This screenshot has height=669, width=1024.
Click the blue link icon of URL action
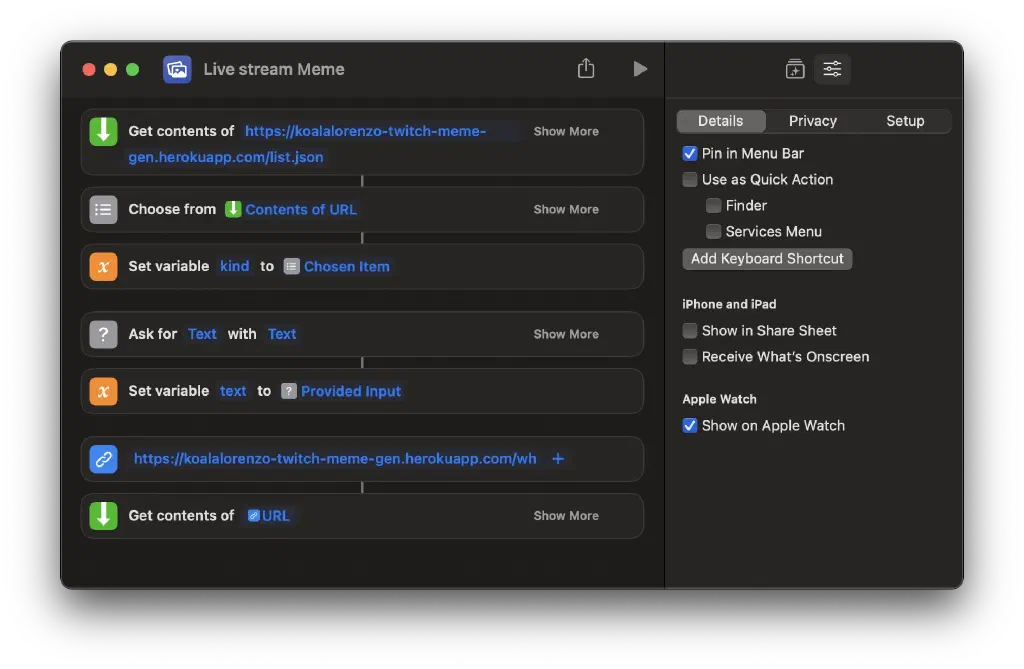[103, 459]
